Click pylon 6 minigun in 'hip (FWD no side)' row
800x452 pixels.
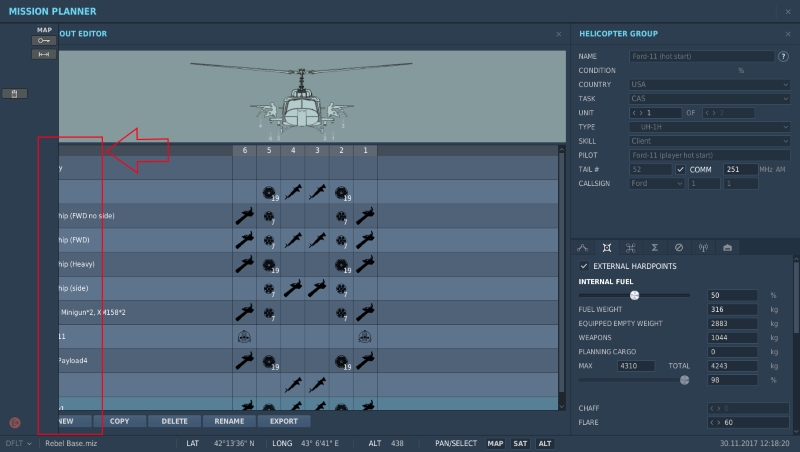pyautogui.click(x=244, y=216)
